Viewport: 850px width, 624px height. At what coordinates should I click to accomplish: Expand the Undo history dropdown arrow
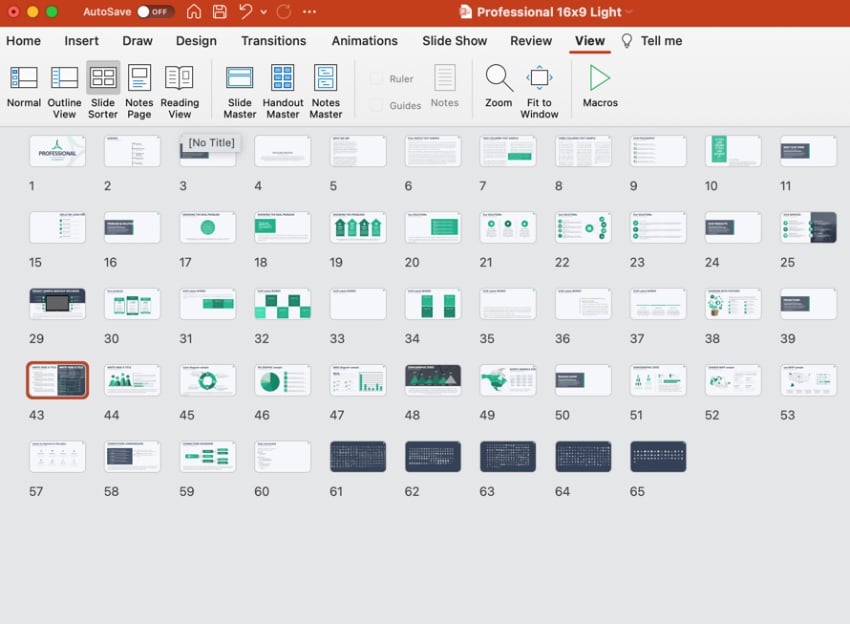pos(263,12)
